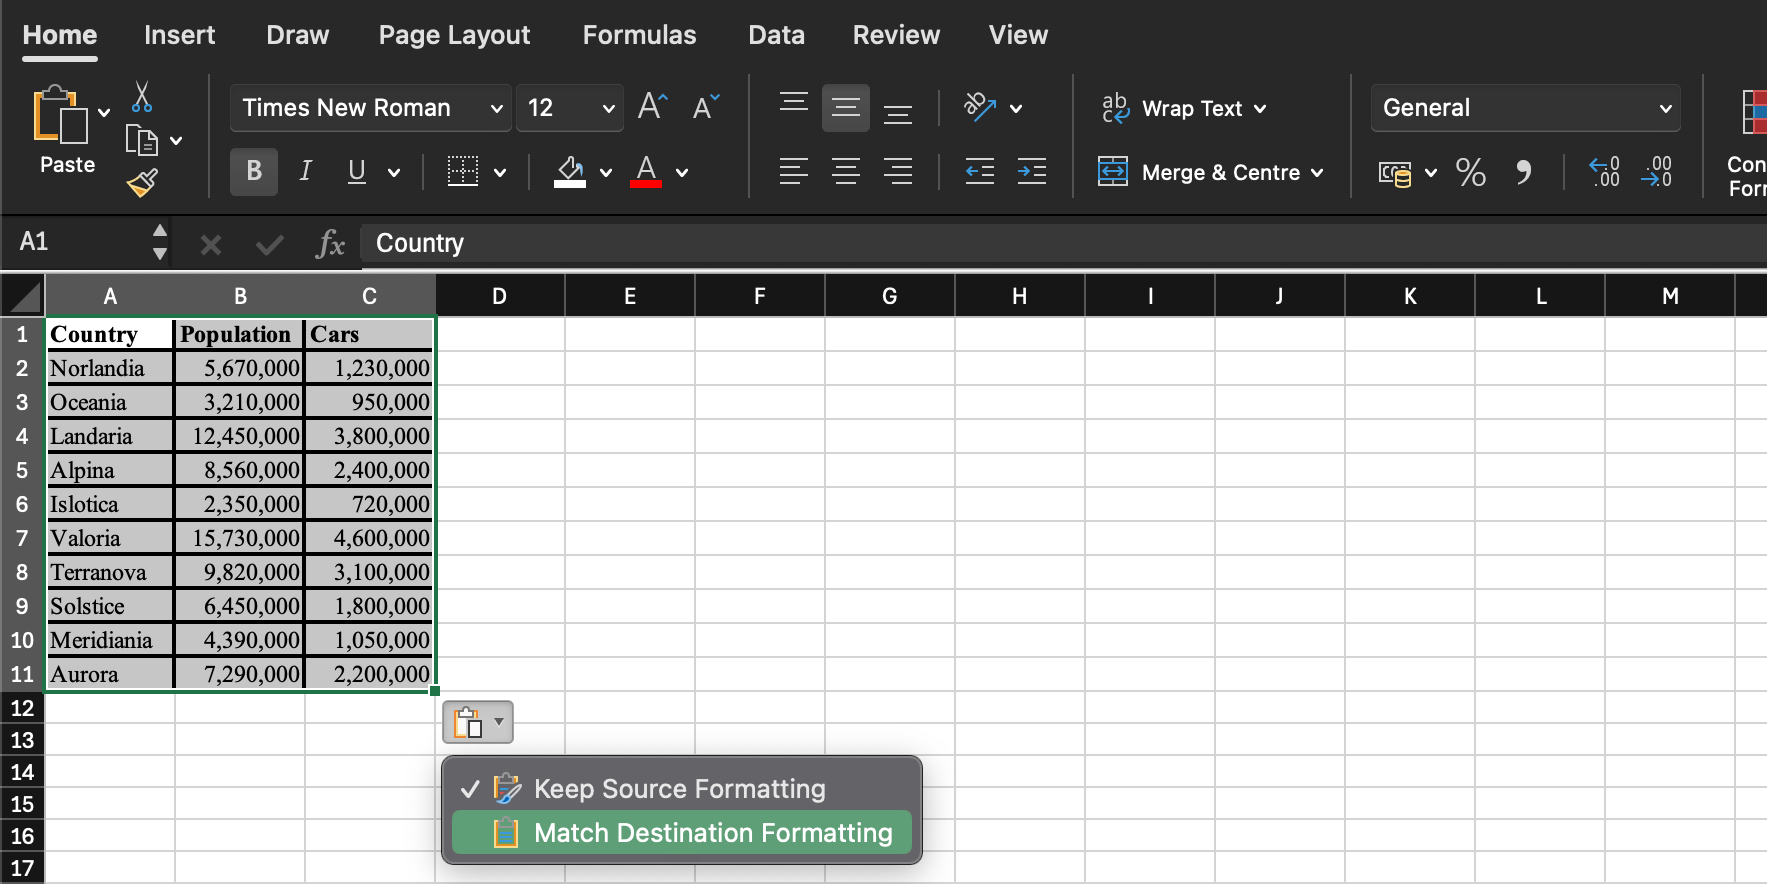Click the Wrap Text button
The width and height of the screenshot is (1767, 884).
pyautogui.click(x=1172, y=108)
